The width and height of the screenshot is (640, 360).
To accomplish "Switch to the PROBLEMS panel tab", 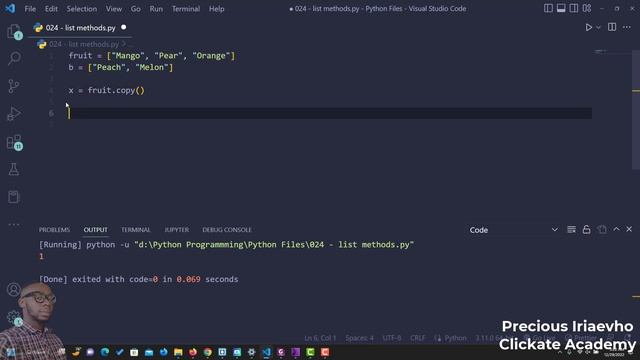I will 54,230.
